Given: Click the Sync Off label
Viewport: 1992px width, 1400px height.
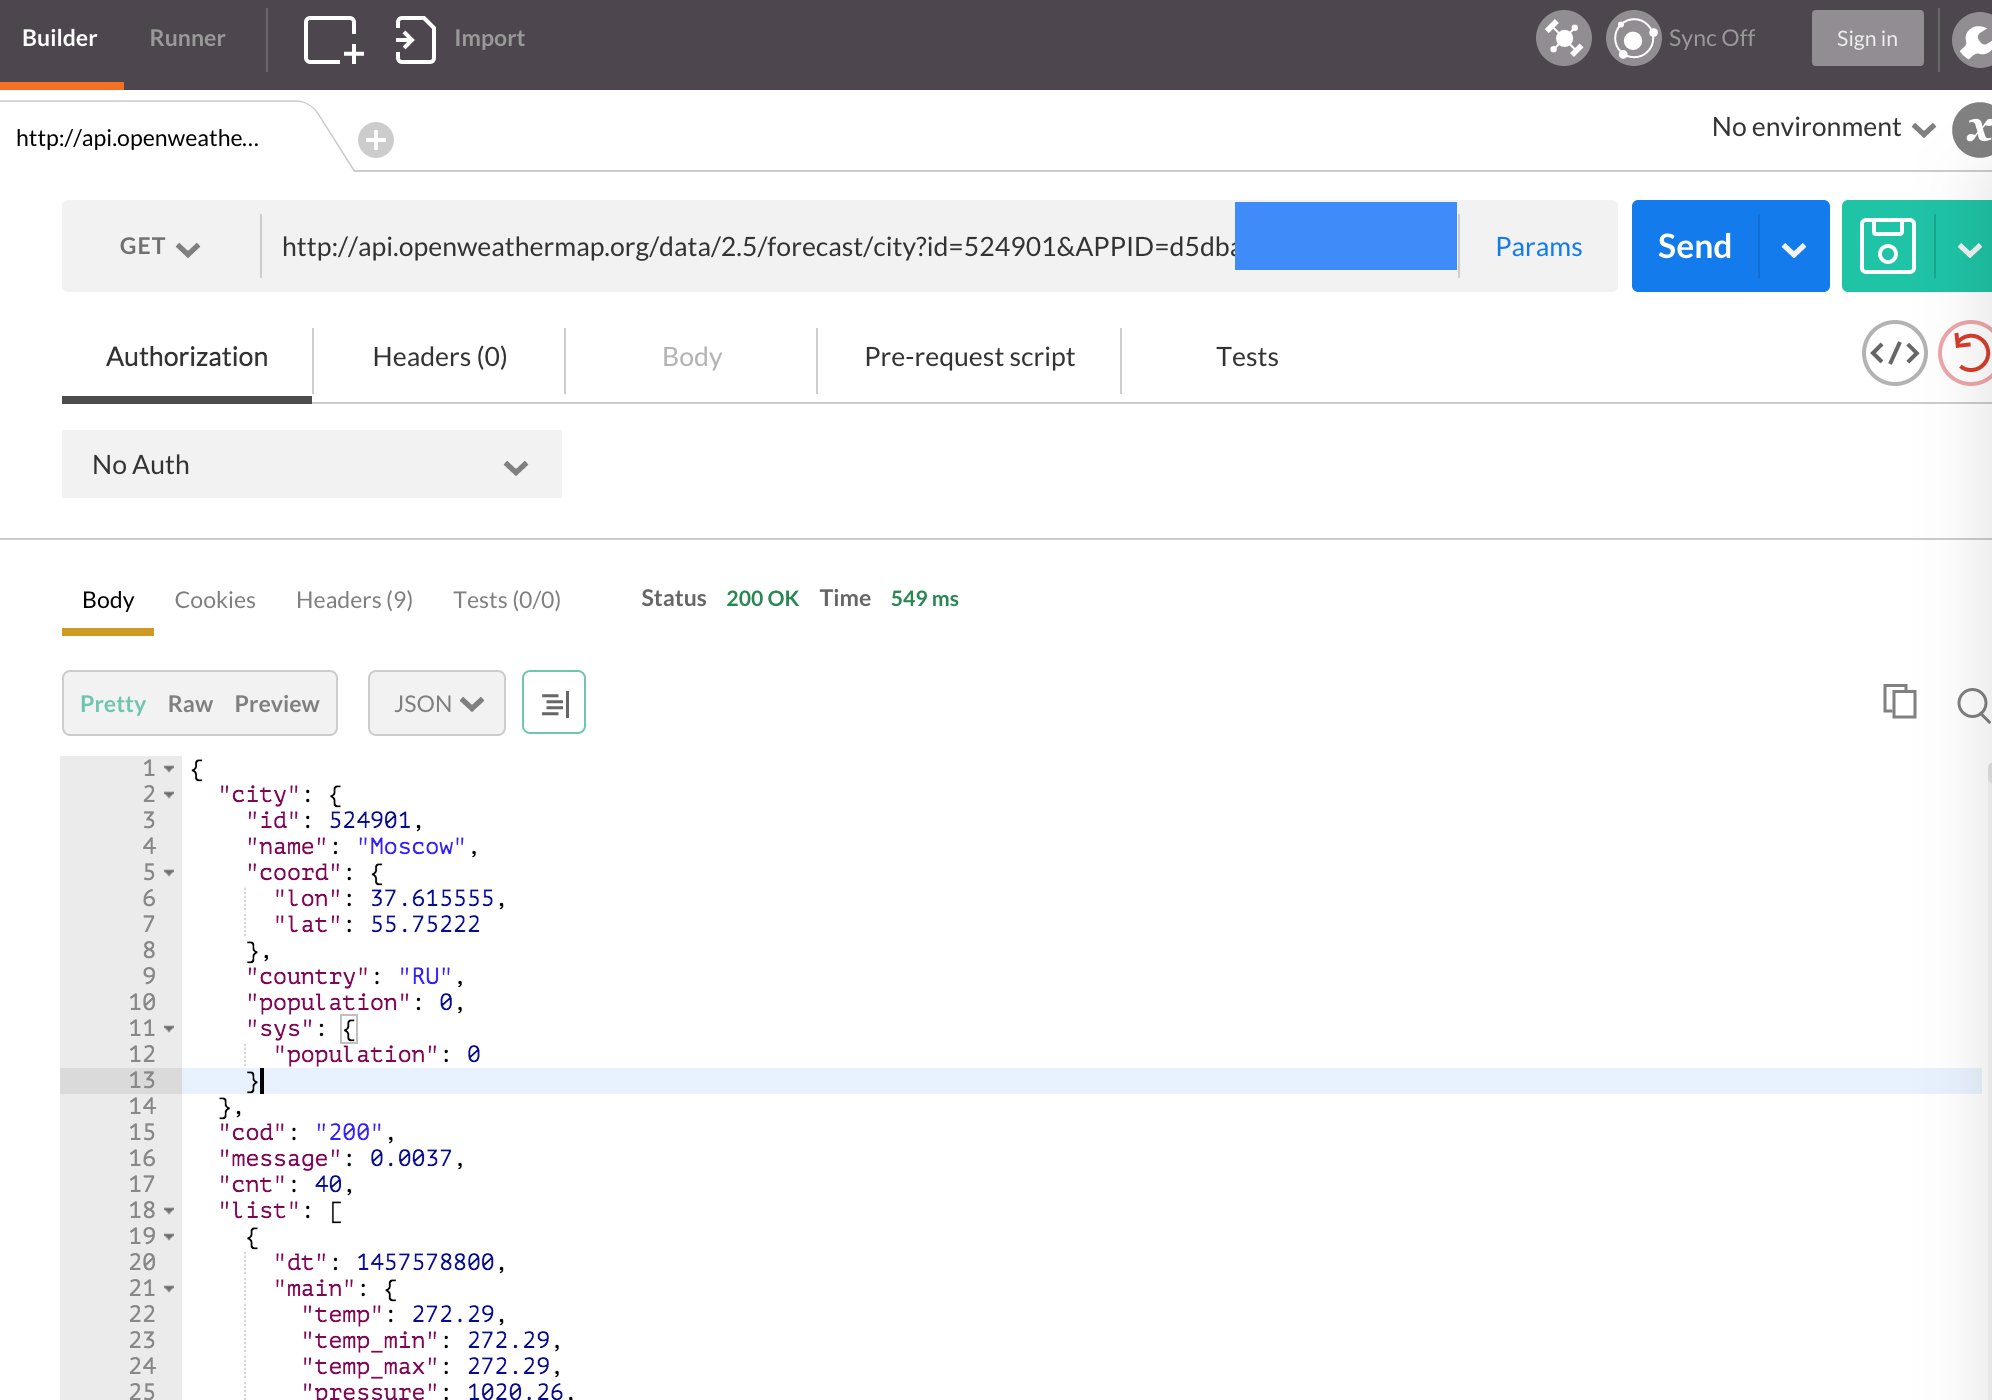Looking at the screenshot, I should 1711,39.
